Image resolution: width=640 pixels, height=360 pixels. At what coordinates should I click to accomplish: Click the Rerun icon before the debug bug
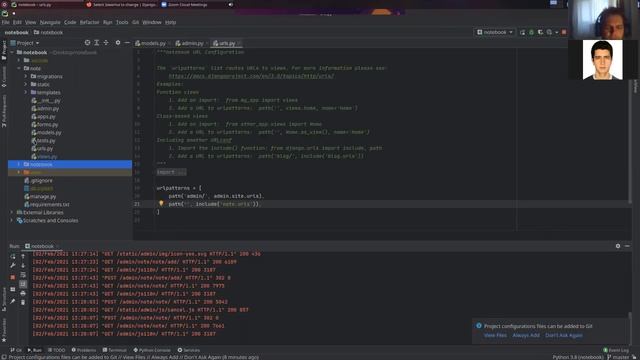pos(522,32)
